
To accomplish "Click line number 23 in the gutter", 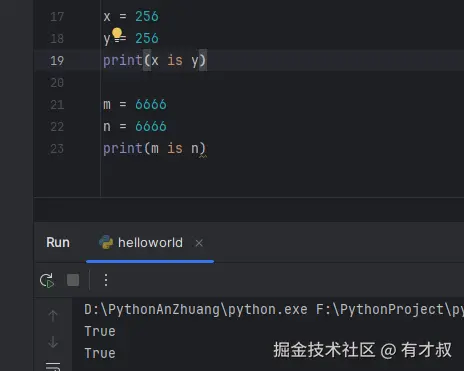I will point(57,149).
